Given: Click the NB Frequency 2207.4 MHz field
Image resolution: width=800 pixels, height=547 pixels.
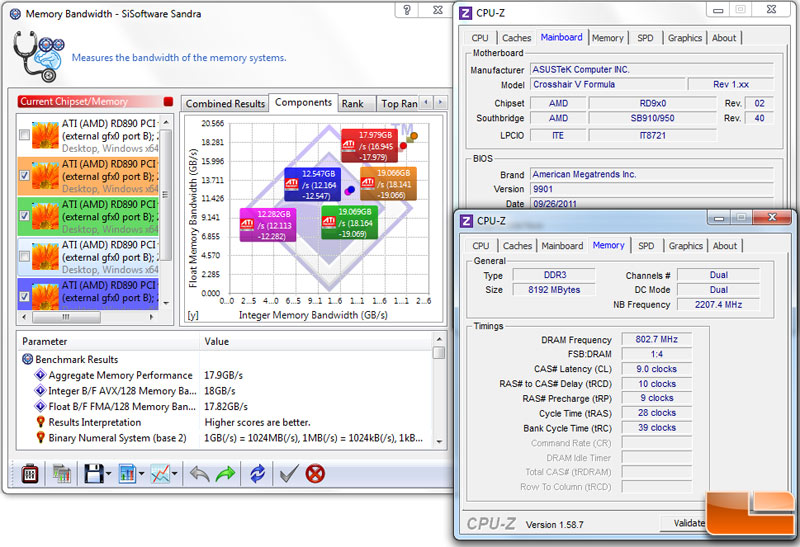Looking at the screenshot, I should pyautogui.click(x=718, y=305).
